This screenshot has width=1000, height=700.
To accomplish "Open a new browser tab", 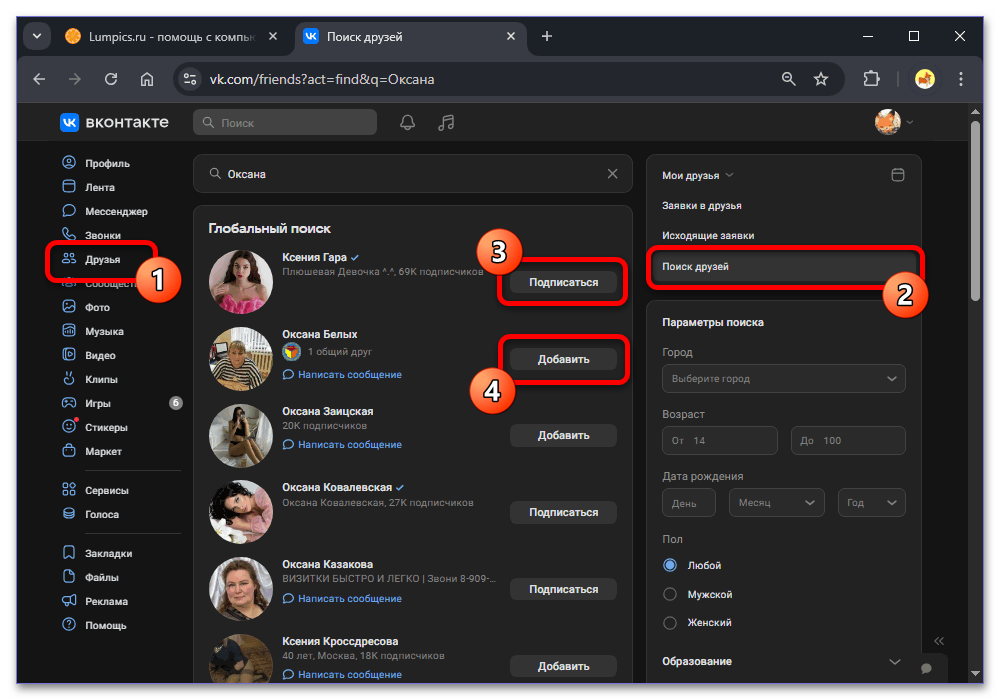I will click(547, 36).
